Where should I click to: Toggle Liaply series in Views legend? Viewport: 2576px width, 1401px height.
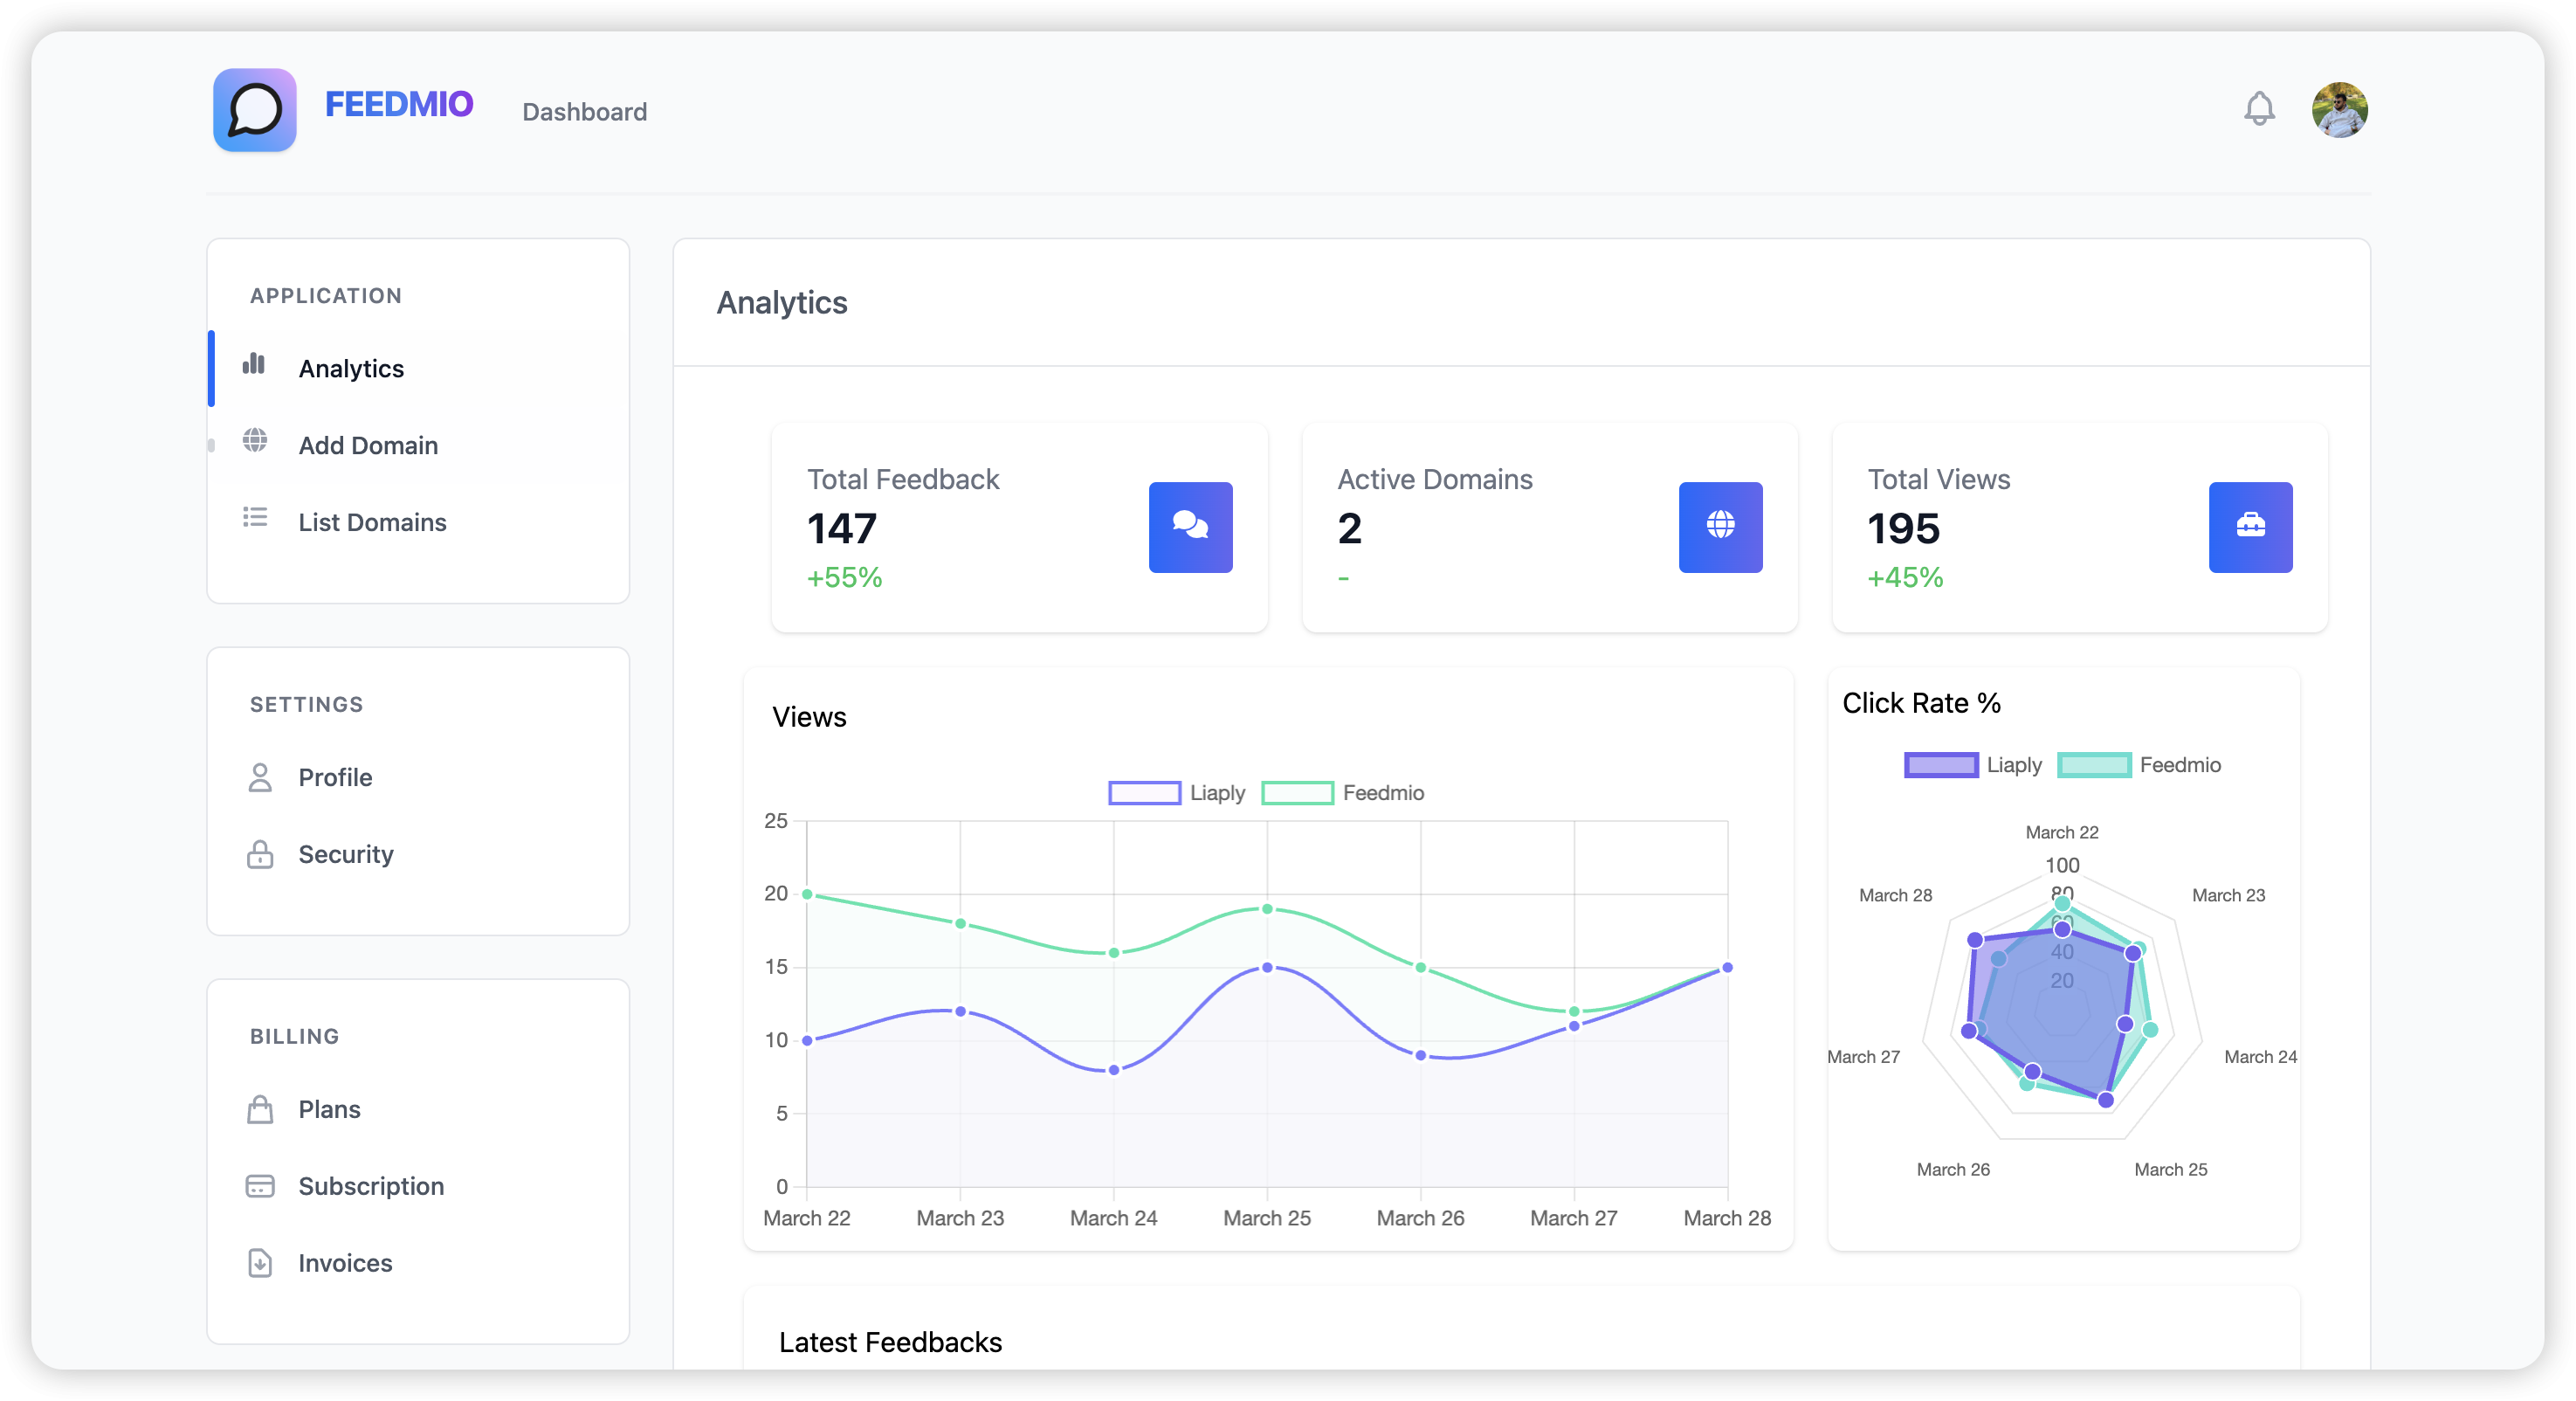tap(1177, 793)
